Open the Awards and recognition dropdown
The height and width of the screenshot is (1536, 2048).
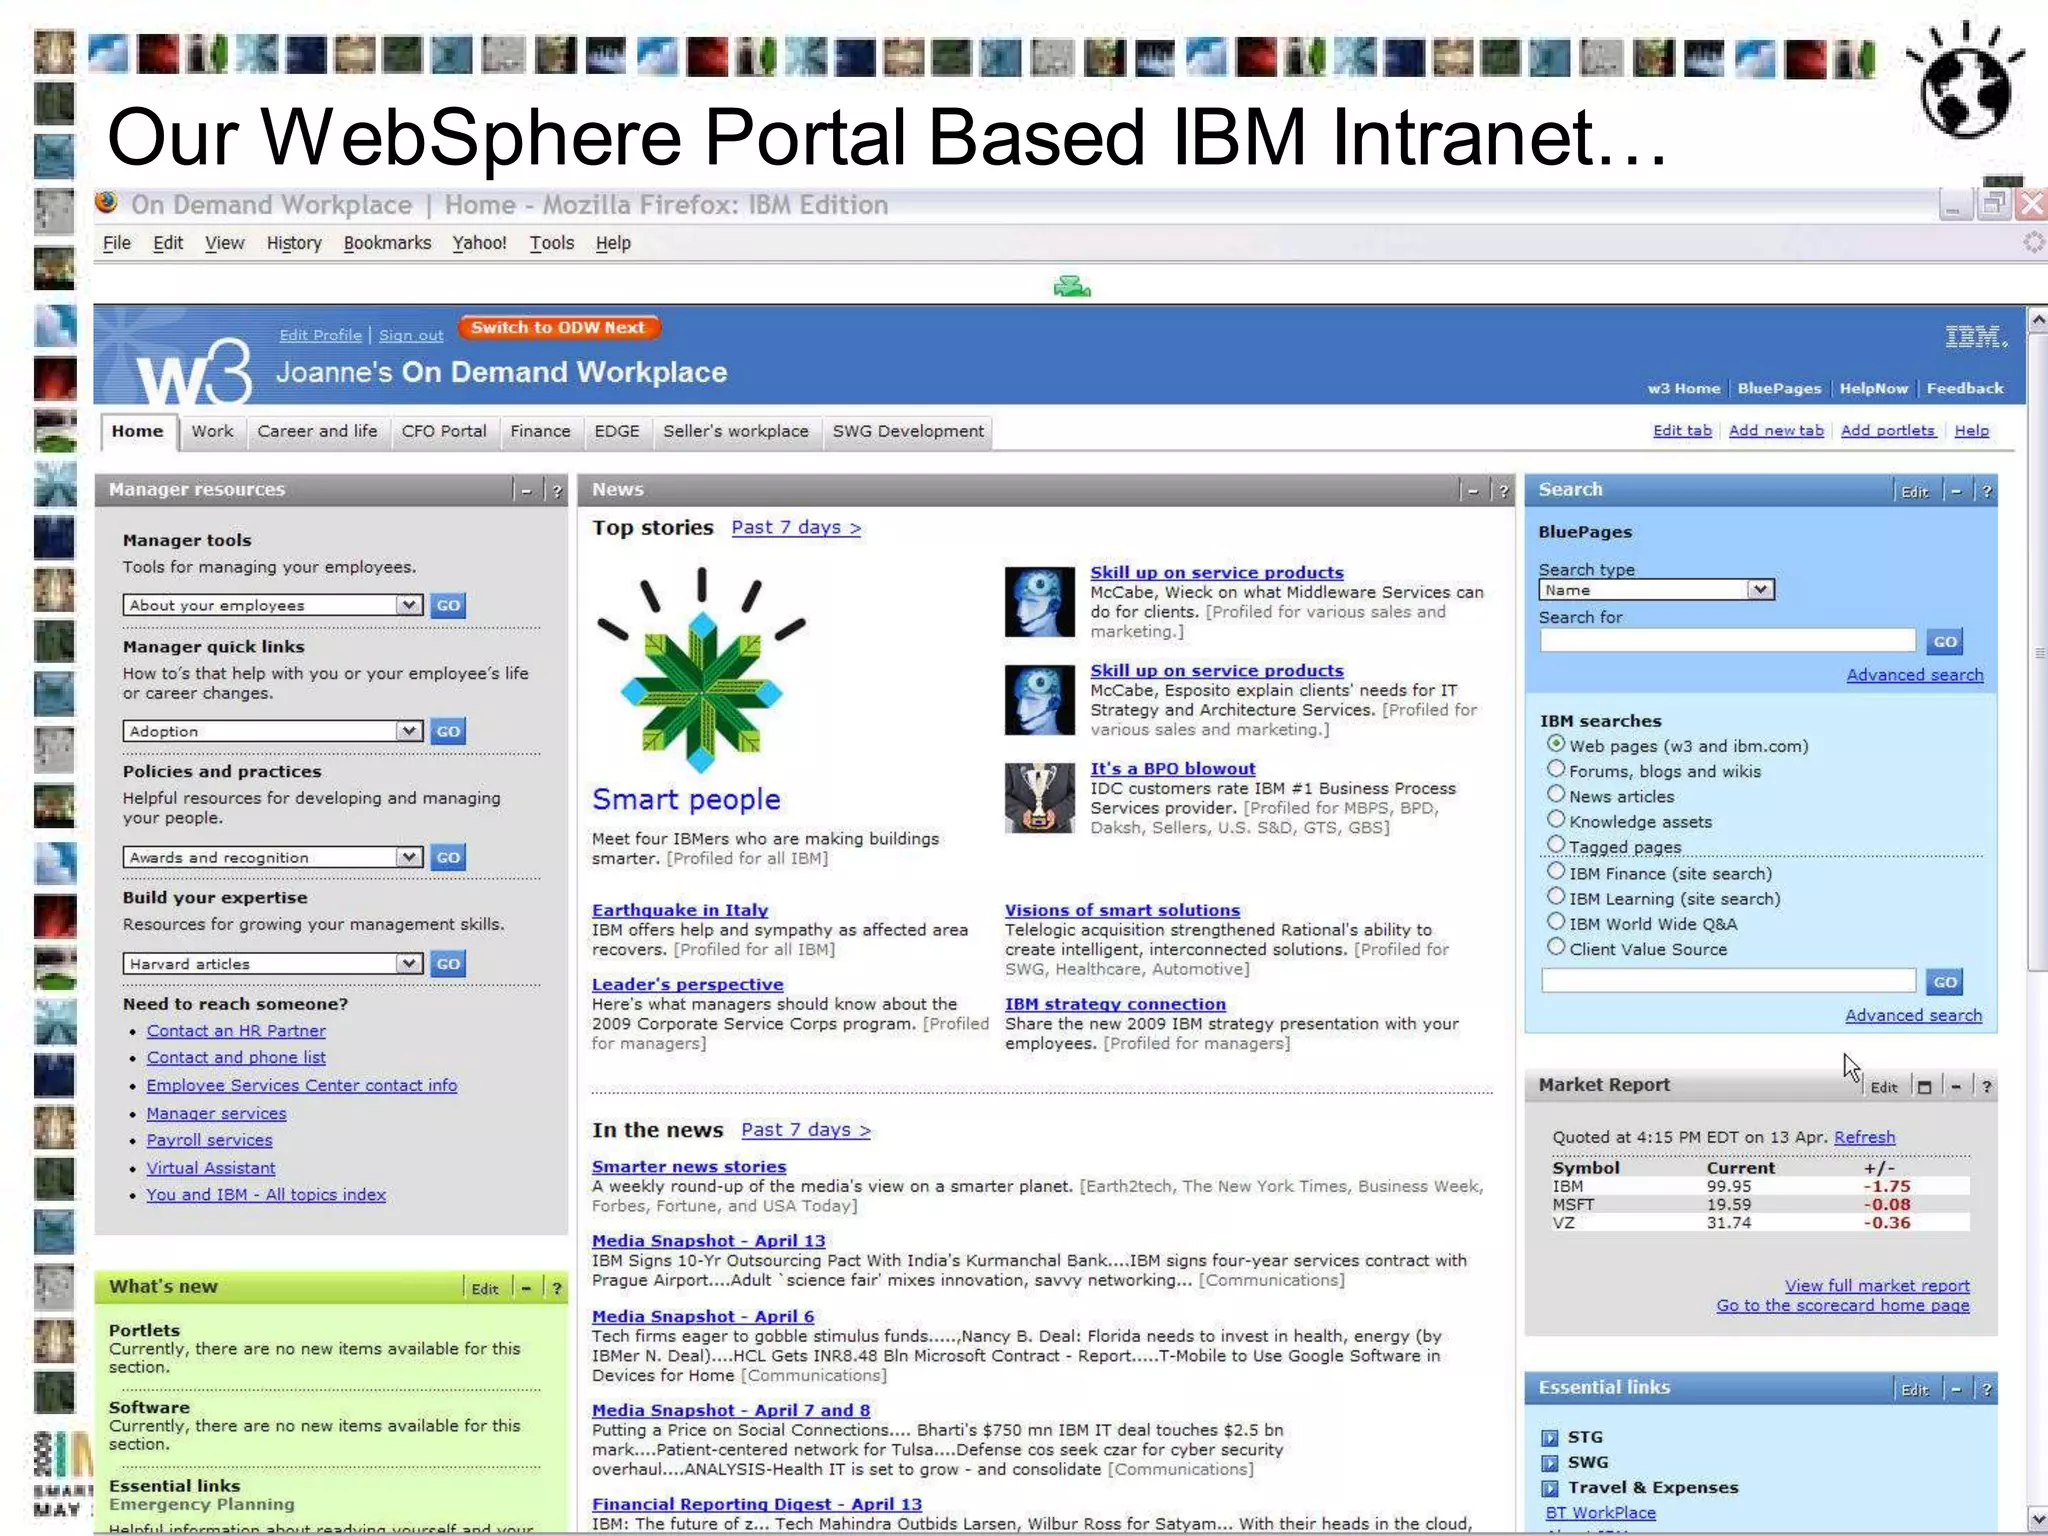coord(272,857)
